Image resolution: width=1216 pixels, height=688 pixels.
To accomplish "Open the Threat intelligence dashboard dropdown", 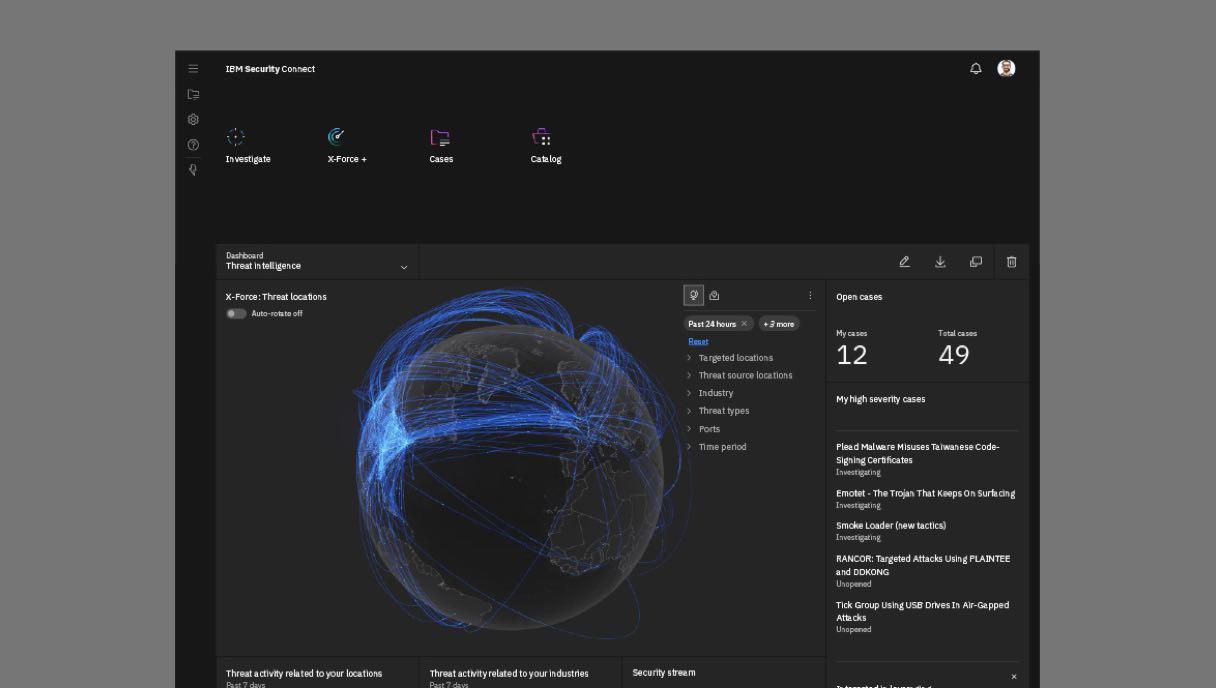I will pyautogui.click(x=318, y=261).
